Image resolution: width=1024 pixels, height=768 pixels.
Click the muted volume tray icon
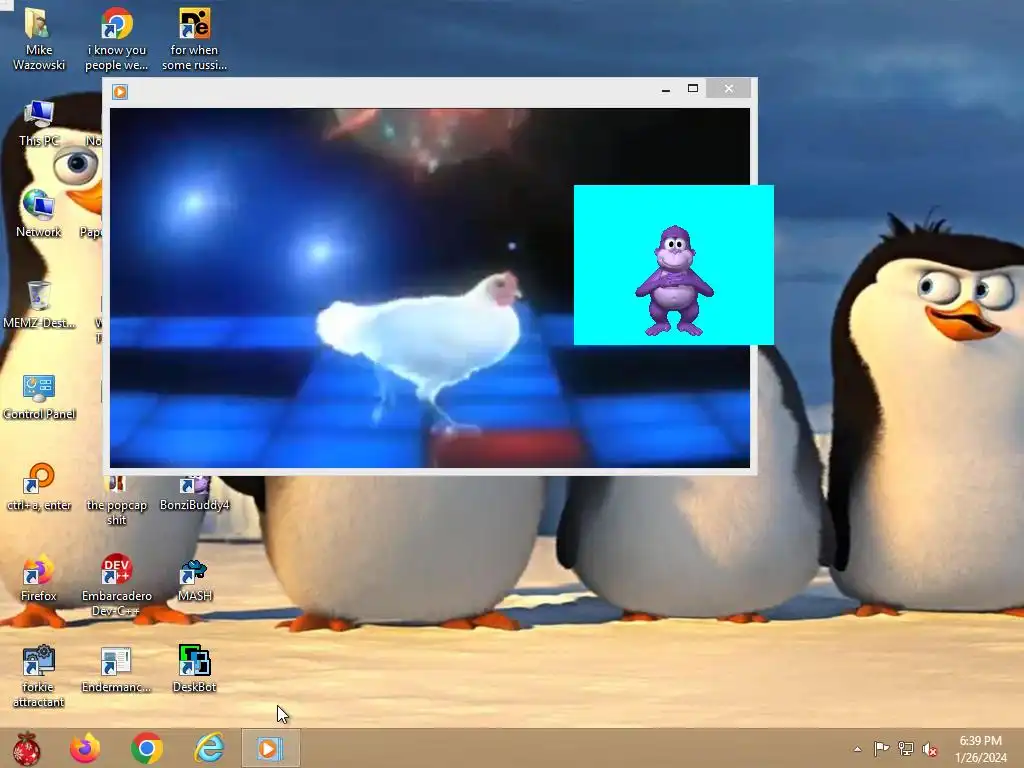point(930,749)
